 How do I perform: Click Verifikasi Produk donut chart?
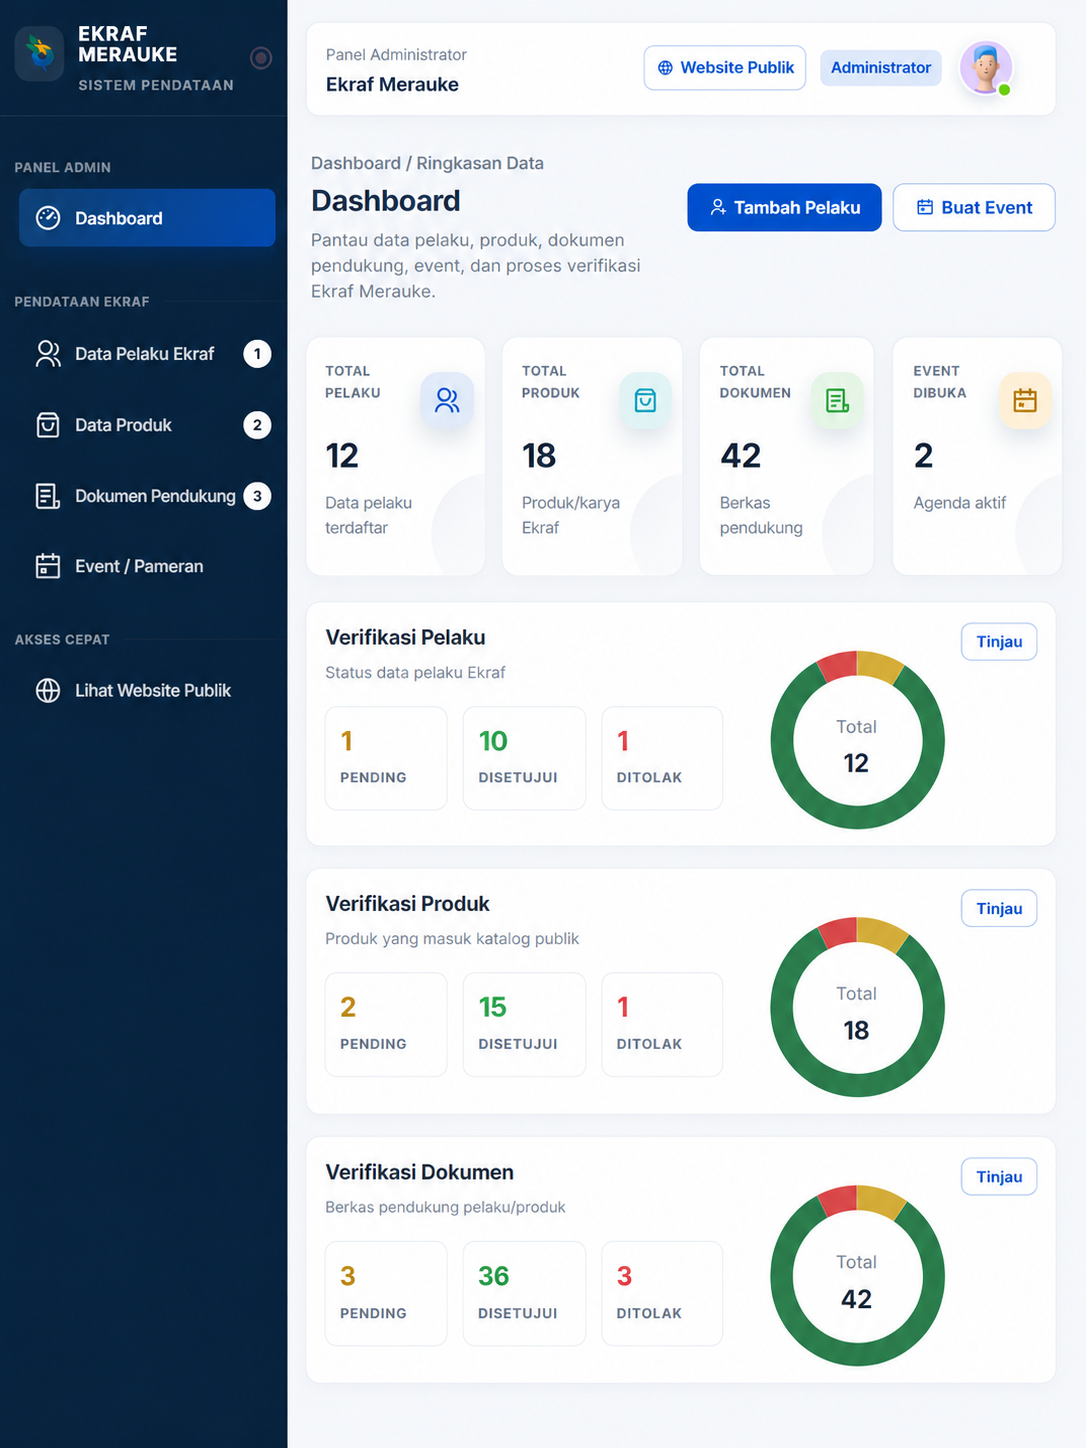(x=857, y=1007)
